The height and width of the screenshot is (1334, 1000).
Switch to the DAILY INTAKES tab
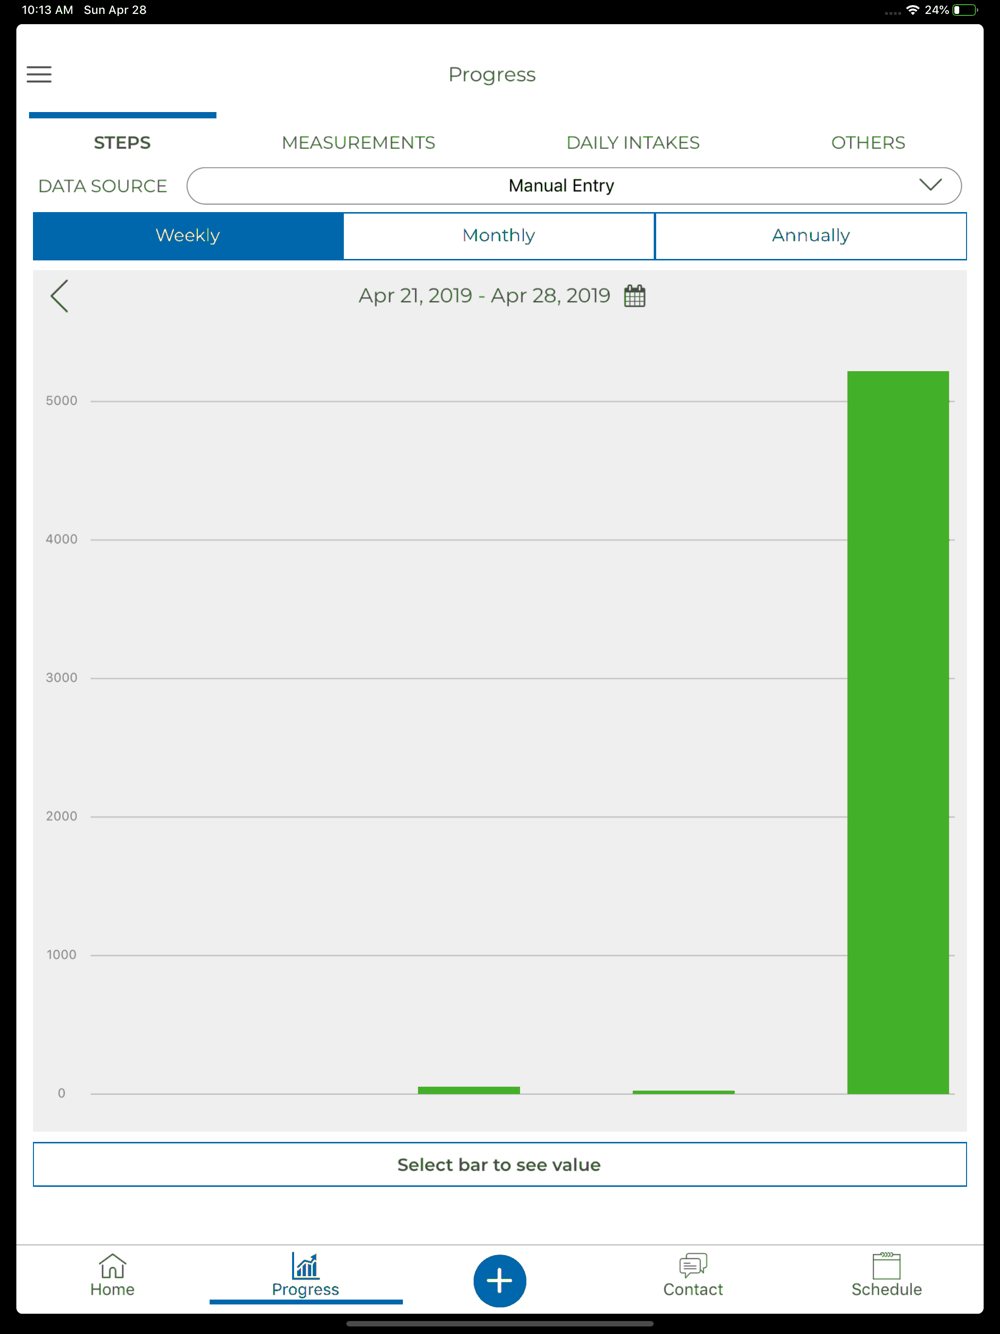633,143
